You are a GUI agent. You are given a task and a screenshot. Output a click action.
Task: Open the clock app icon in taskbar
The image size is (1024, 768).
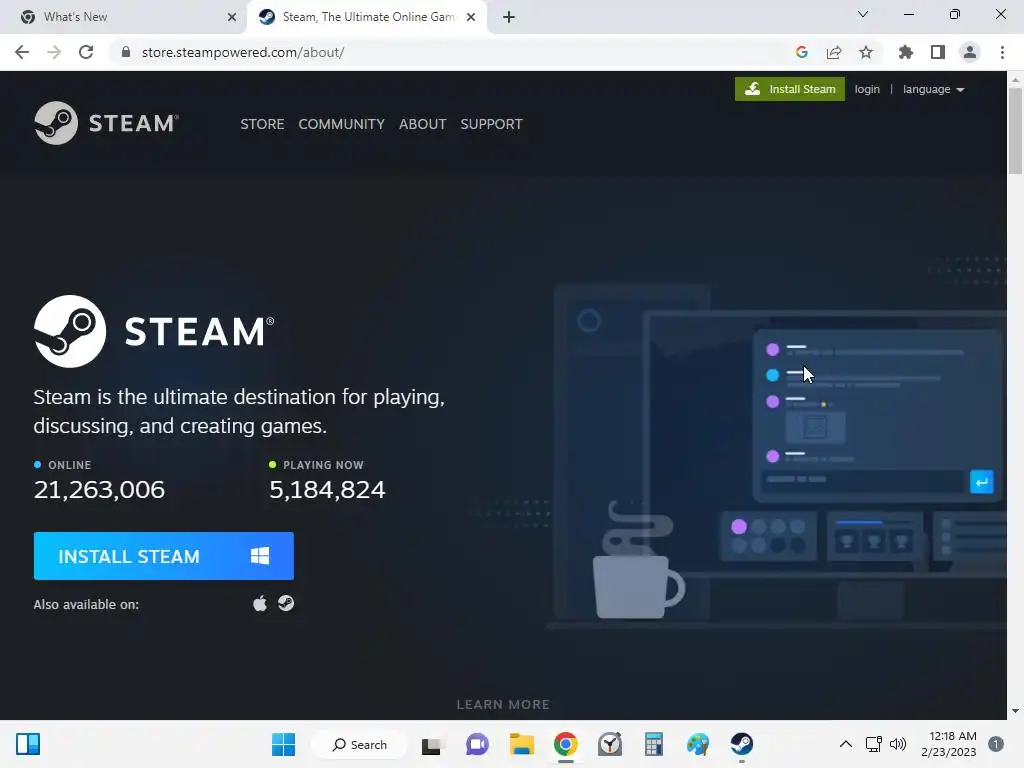click(x=610, y=744)
